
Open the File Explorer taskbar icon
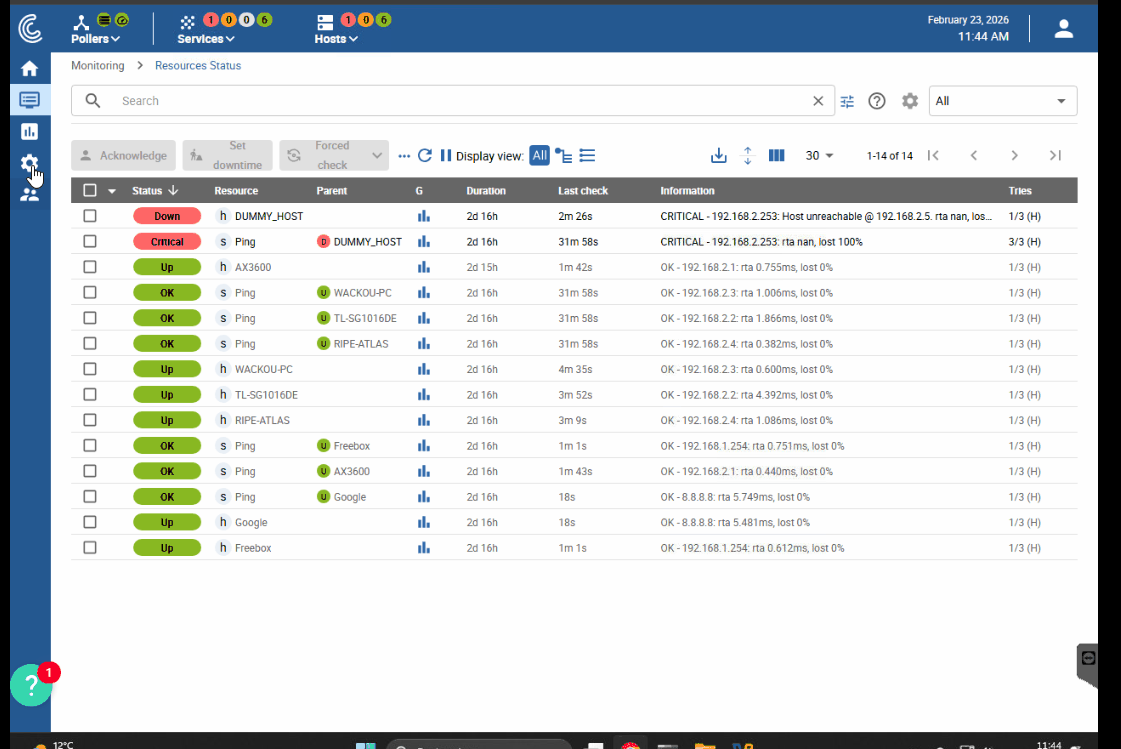tap(705, 745)
